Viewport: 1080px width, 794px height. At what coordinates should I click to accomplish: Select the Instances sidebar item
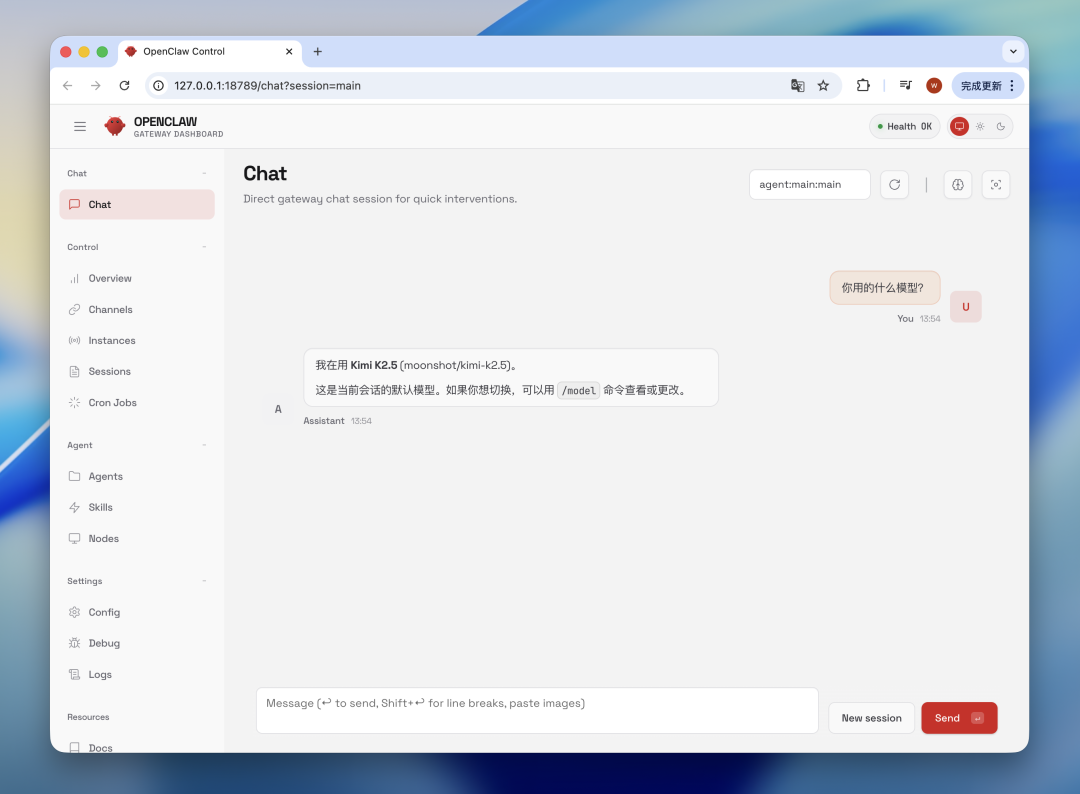[x=110, y=340]
